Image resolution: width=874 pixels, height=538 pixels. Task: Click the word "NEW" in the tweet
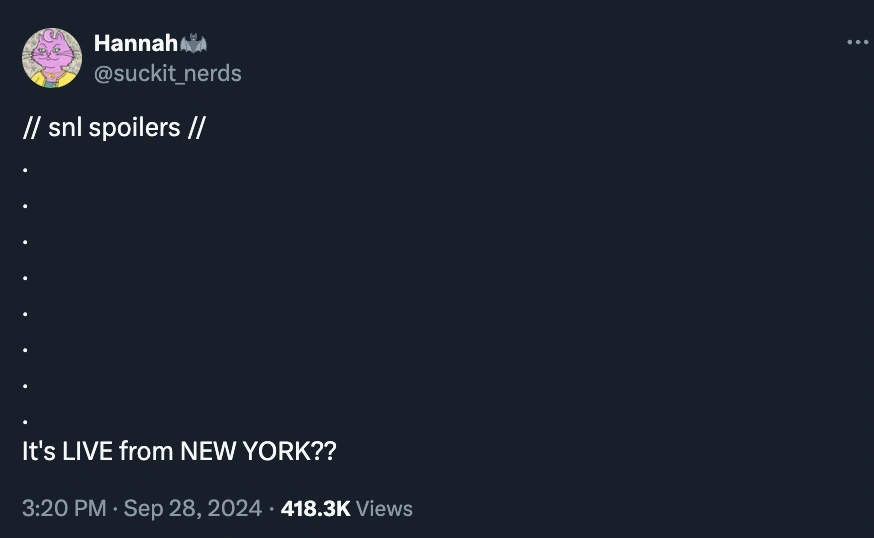coord(207,451)
